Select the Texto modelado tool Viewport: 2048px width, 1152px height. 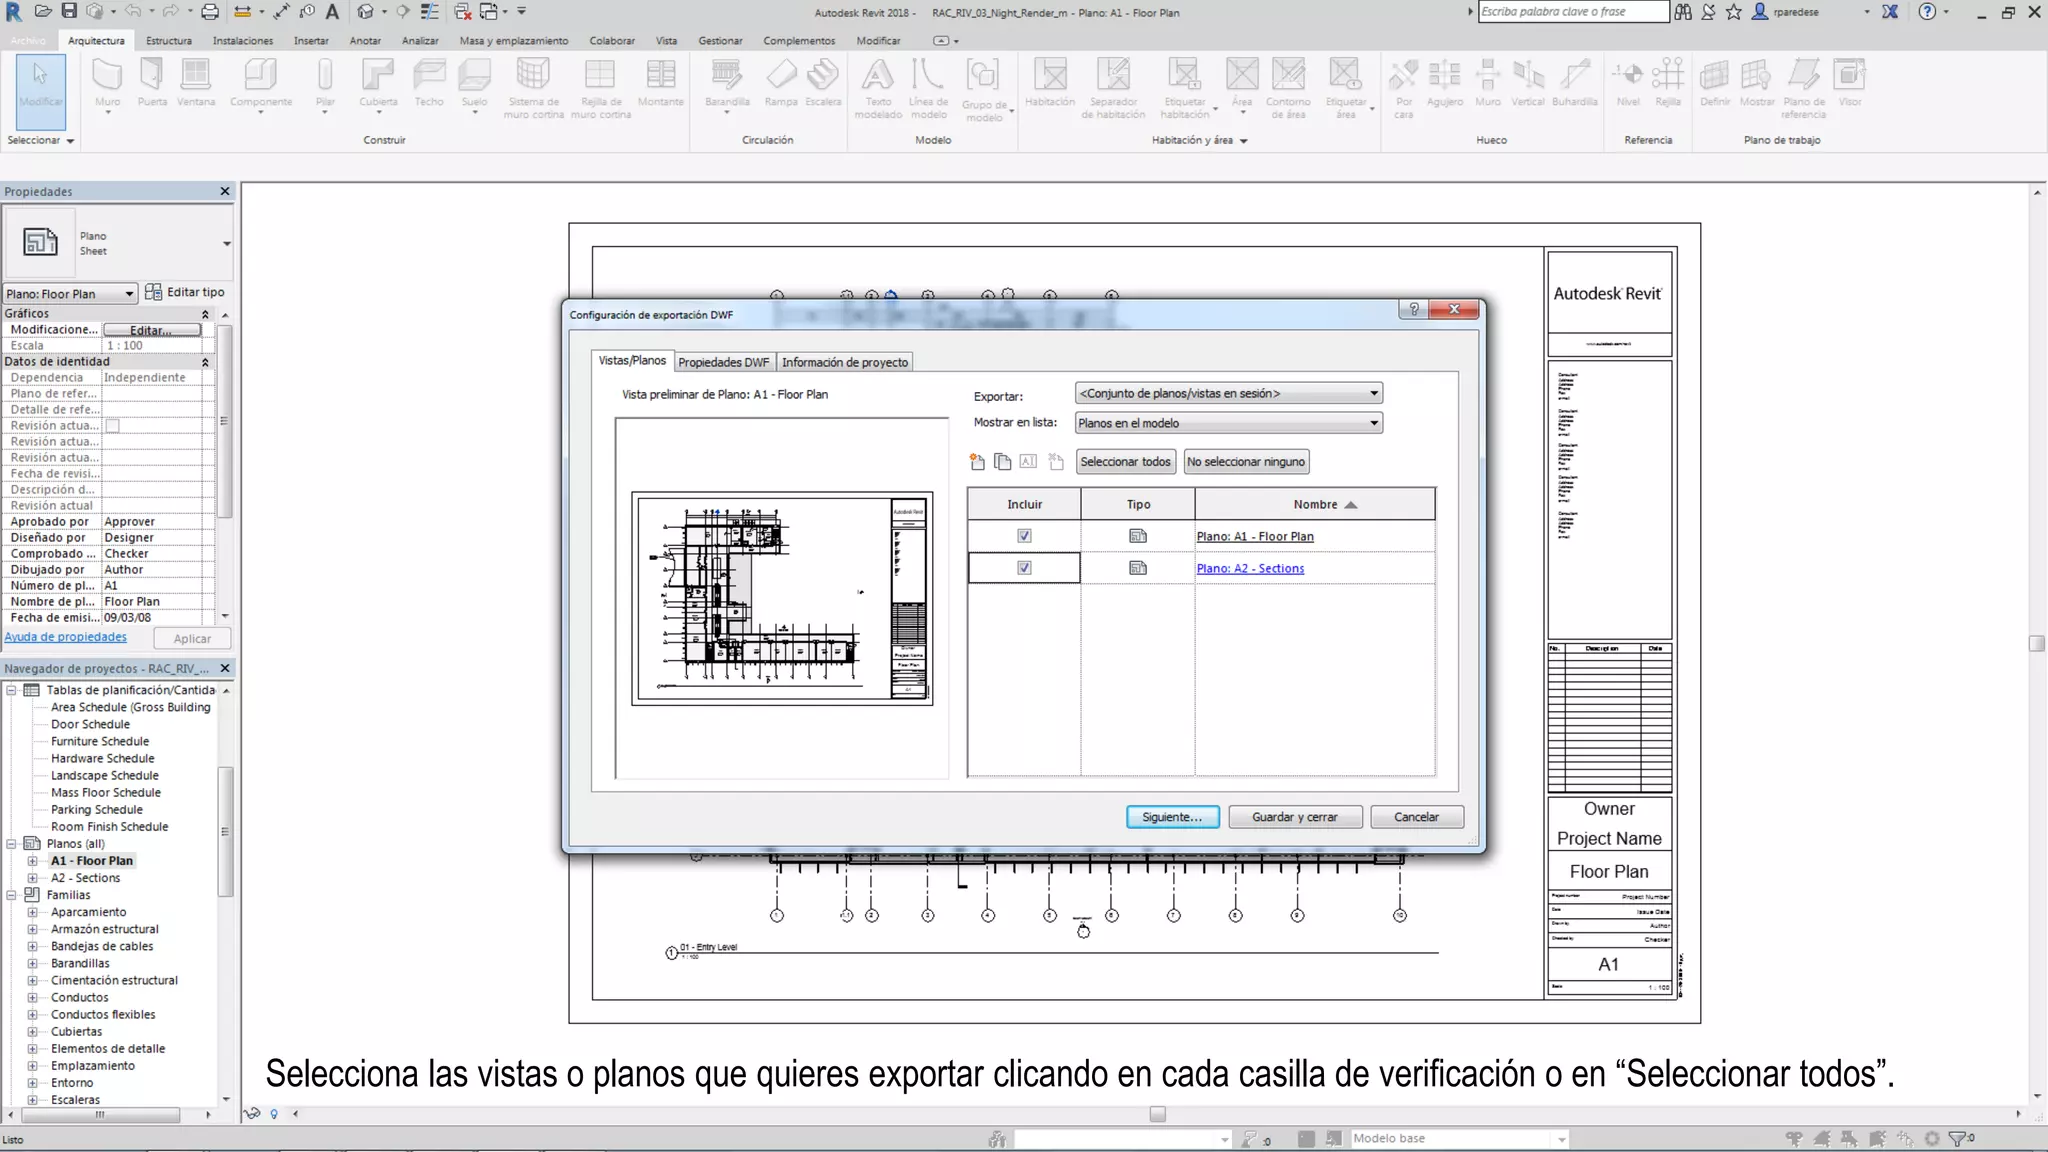[x=877, y=76]
